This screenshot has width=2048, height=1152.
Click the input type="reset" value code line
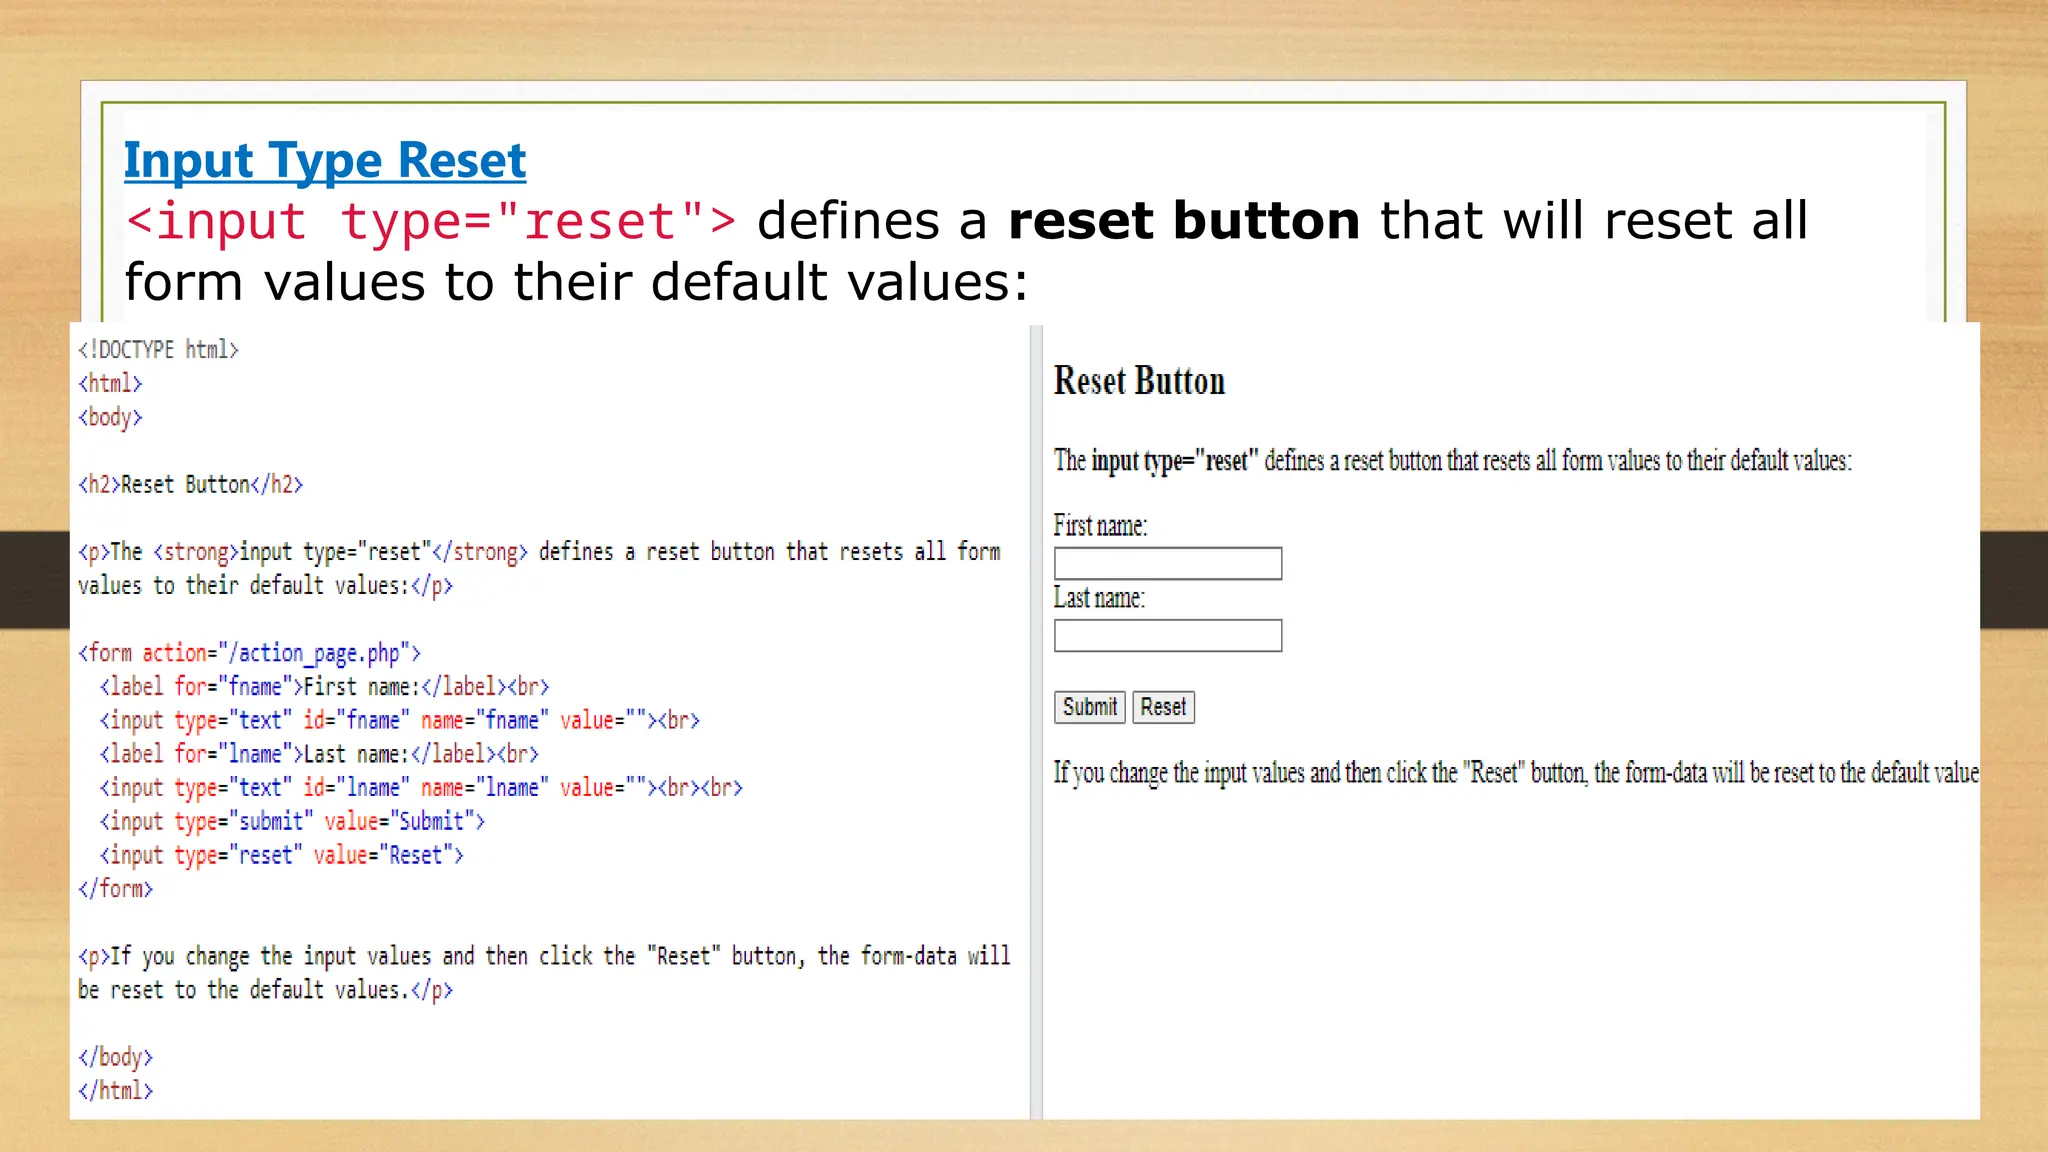(281, 855)
